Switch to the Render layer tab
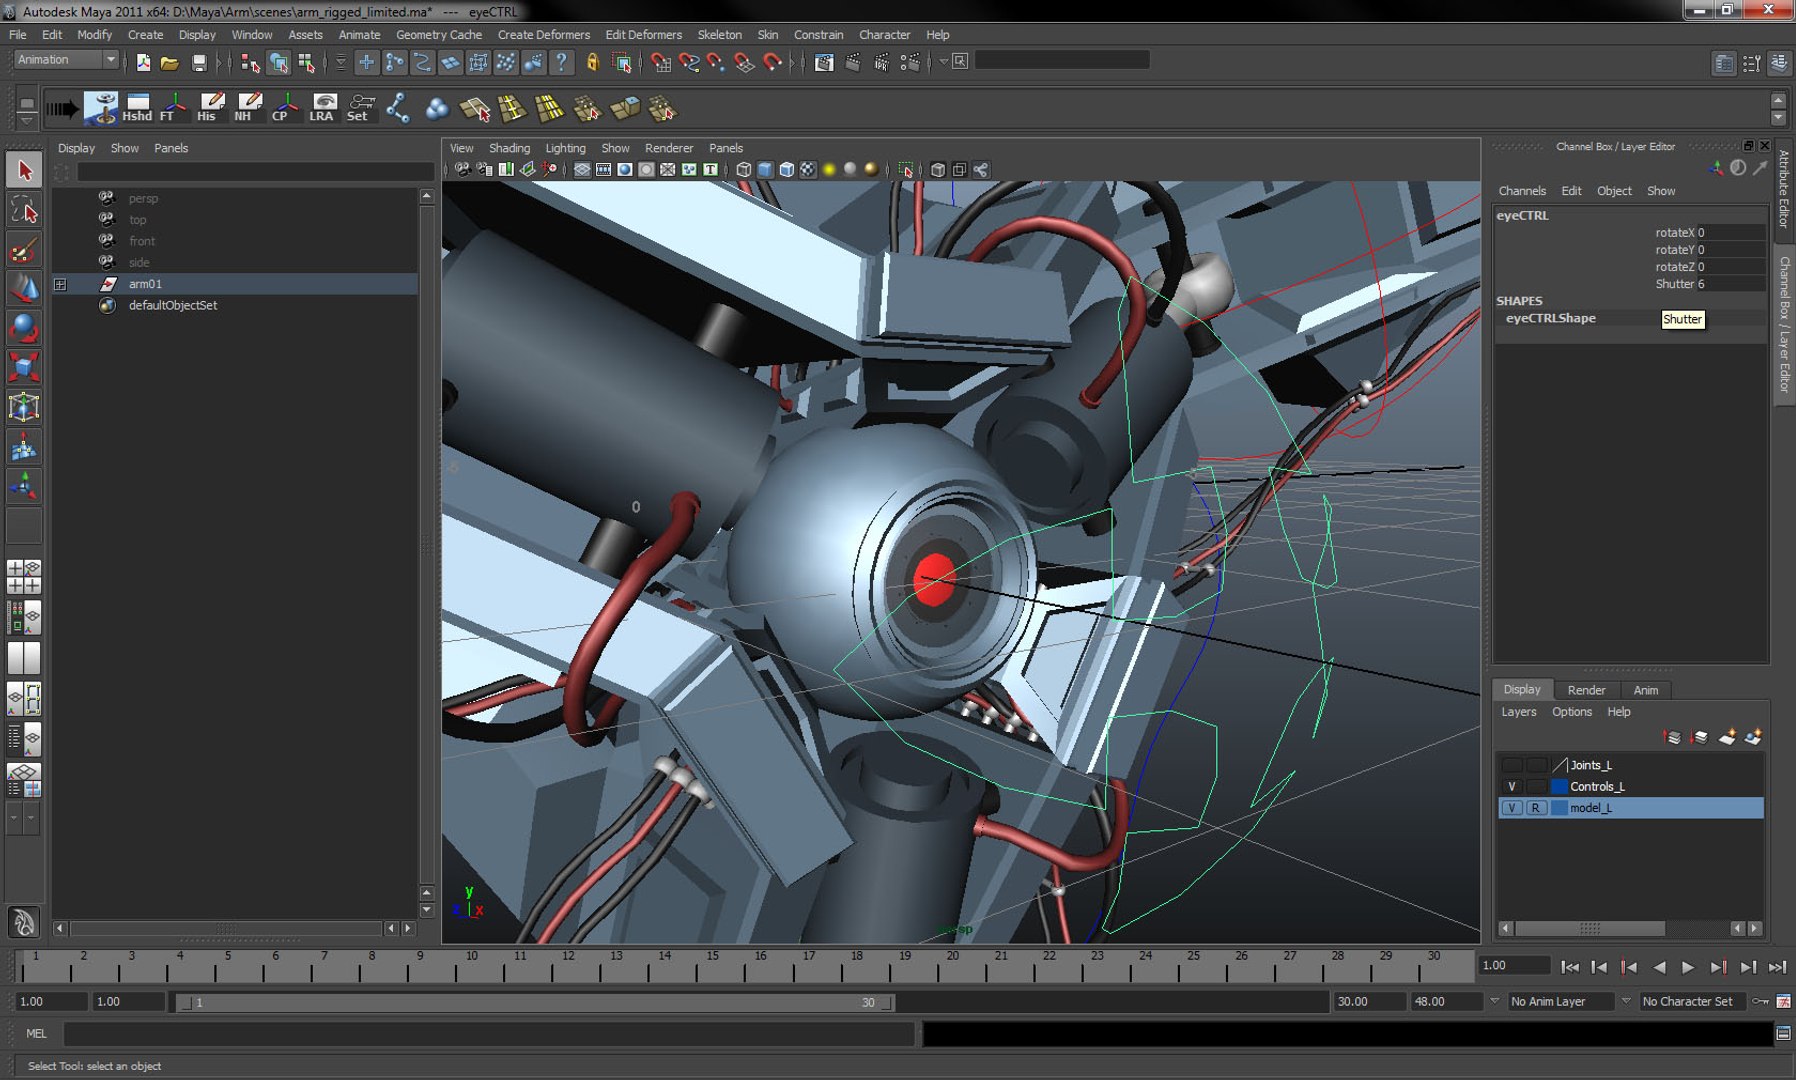The width and height of the screenshot is (1796, 1080). [x=1586, y=690]
